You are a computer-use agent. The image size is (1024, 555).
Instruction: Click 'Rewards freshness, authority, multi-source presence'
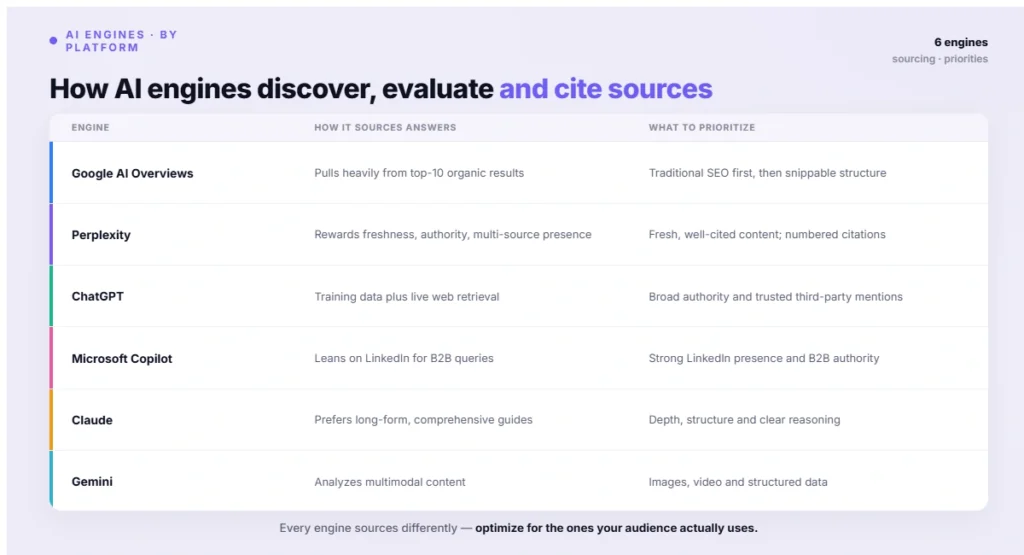click(453, 234)
